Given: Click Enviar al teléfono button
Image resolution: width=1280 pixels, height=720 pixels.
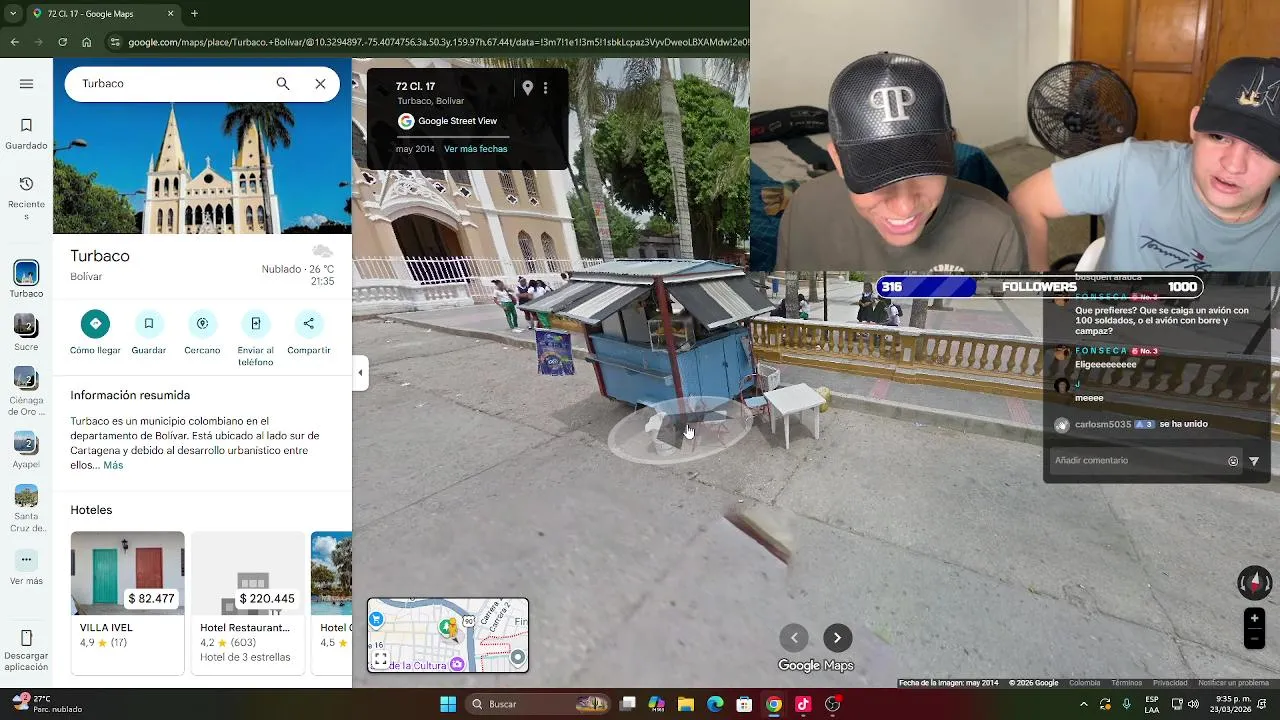Looking at the screenshot, I should [x=255, y=339].
